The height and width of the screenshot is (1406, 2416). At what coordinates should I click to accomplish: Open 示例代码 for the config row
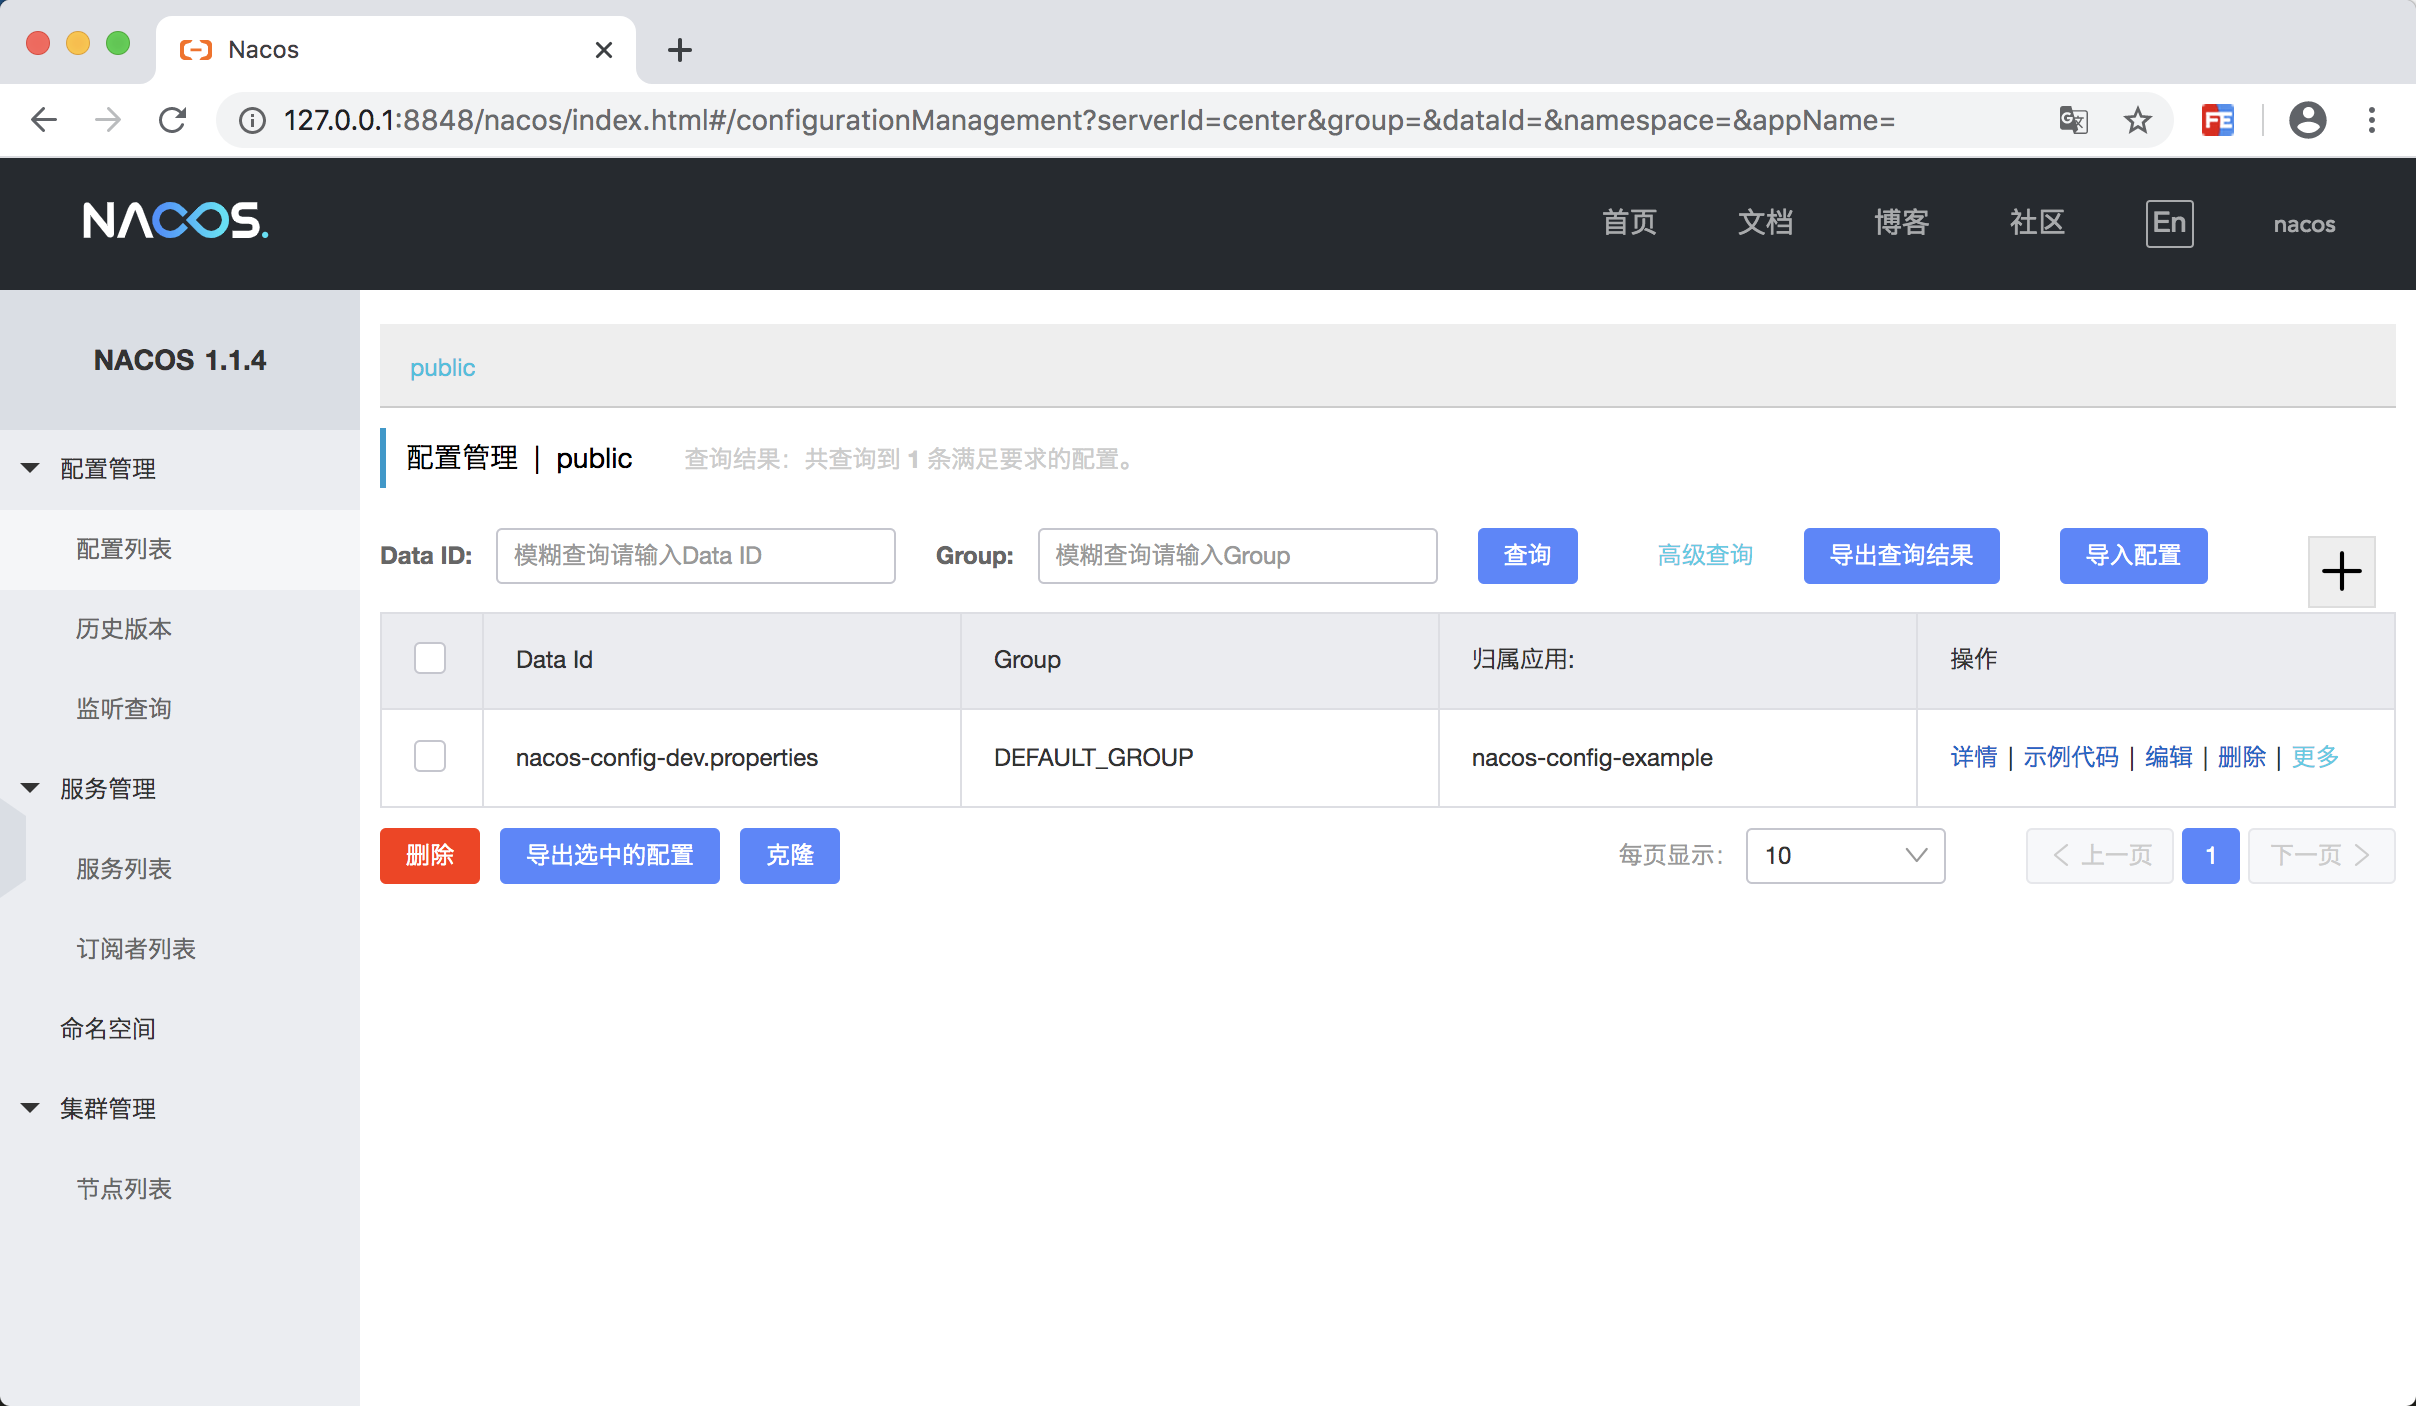tap(2071, 757)
